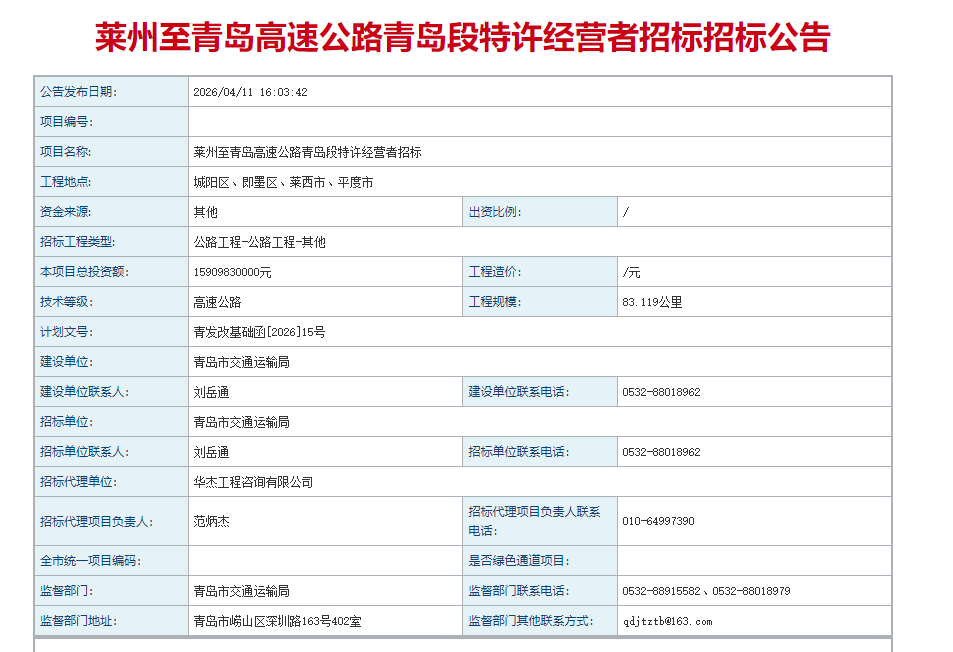Click agency project leader name 范炳杰
This screenshot has height=652, width=953.
(211, 521)
